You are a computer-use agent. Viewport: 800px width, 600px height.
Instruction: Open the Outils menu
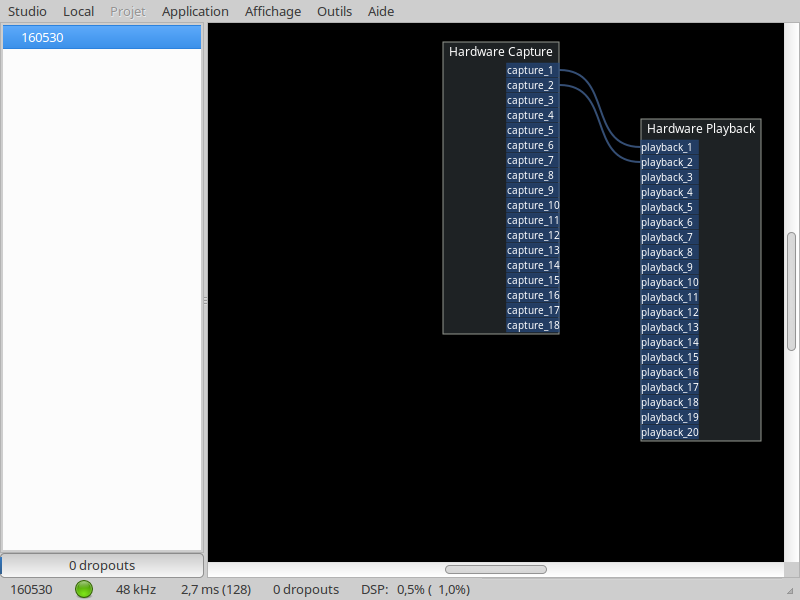334,11
